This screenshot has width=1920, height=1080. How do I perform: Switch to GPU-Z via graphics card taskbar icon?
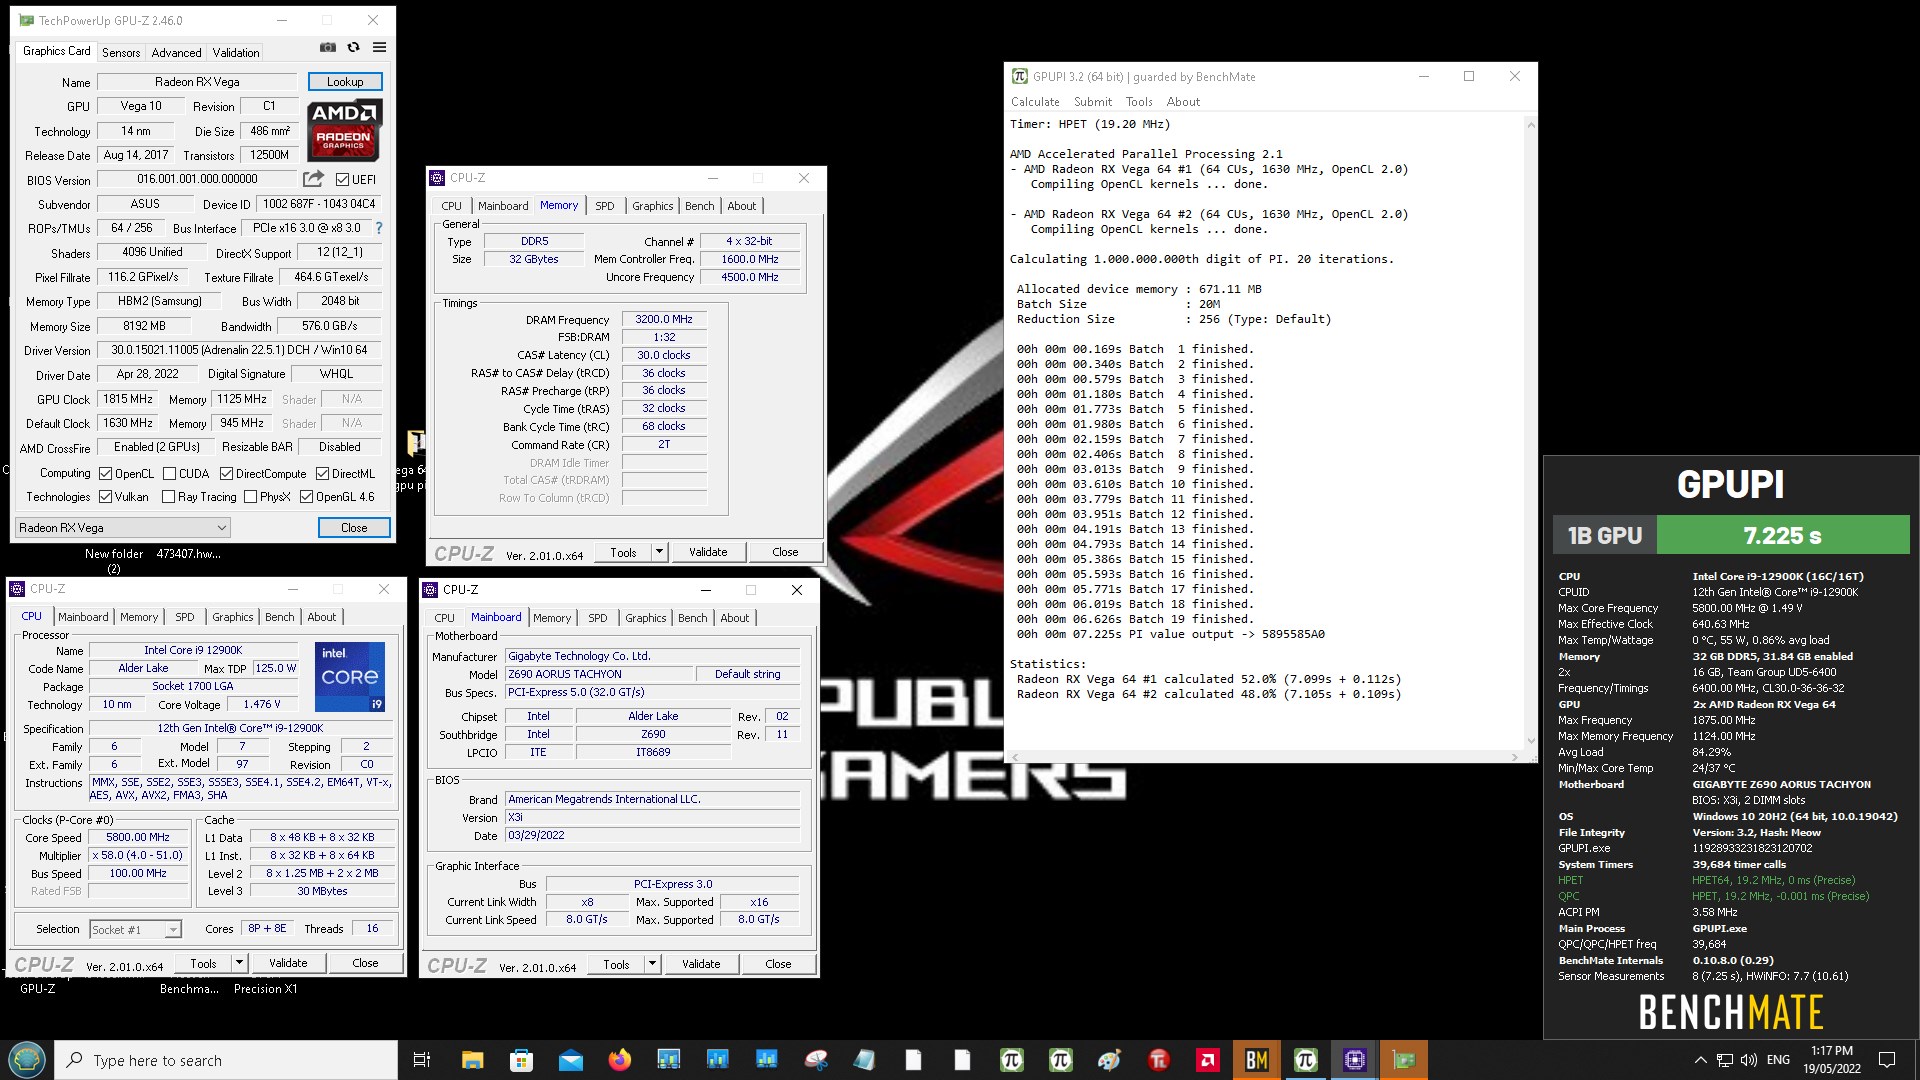(1404, 1060)
